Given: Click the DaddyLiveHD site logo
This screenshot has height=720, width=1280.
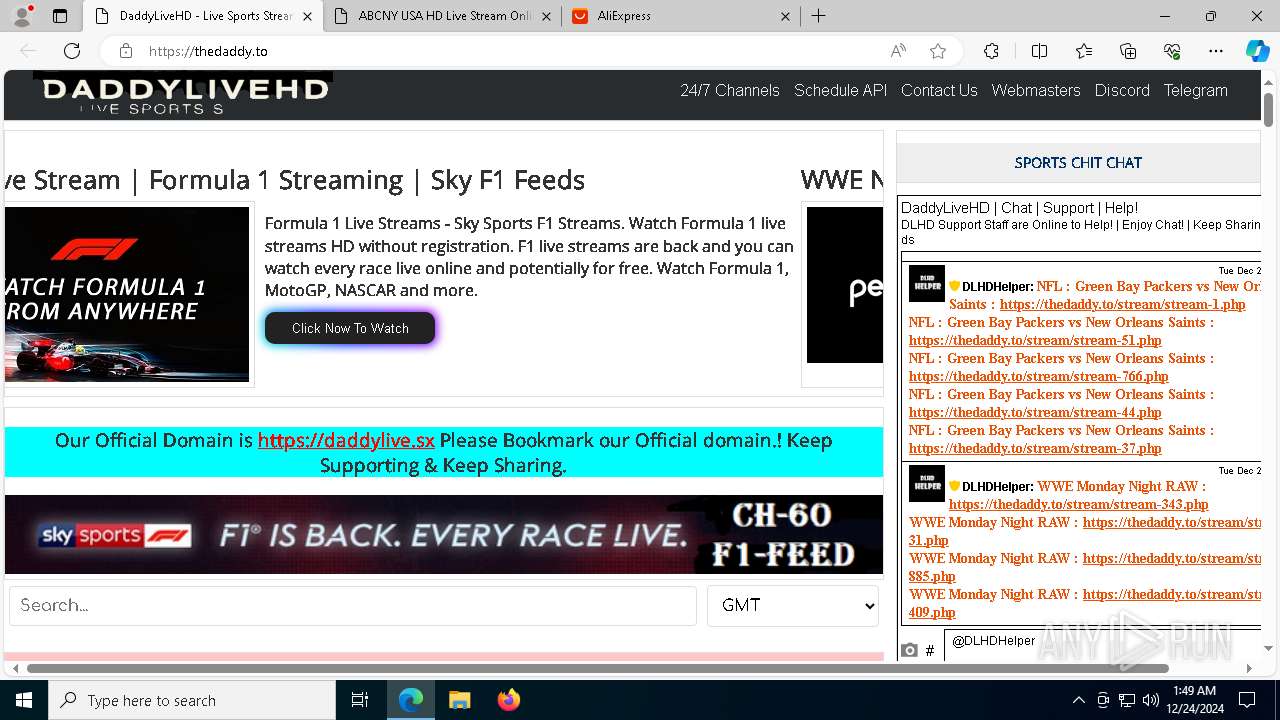Looking at the screenshot, I should pos(184,94).
